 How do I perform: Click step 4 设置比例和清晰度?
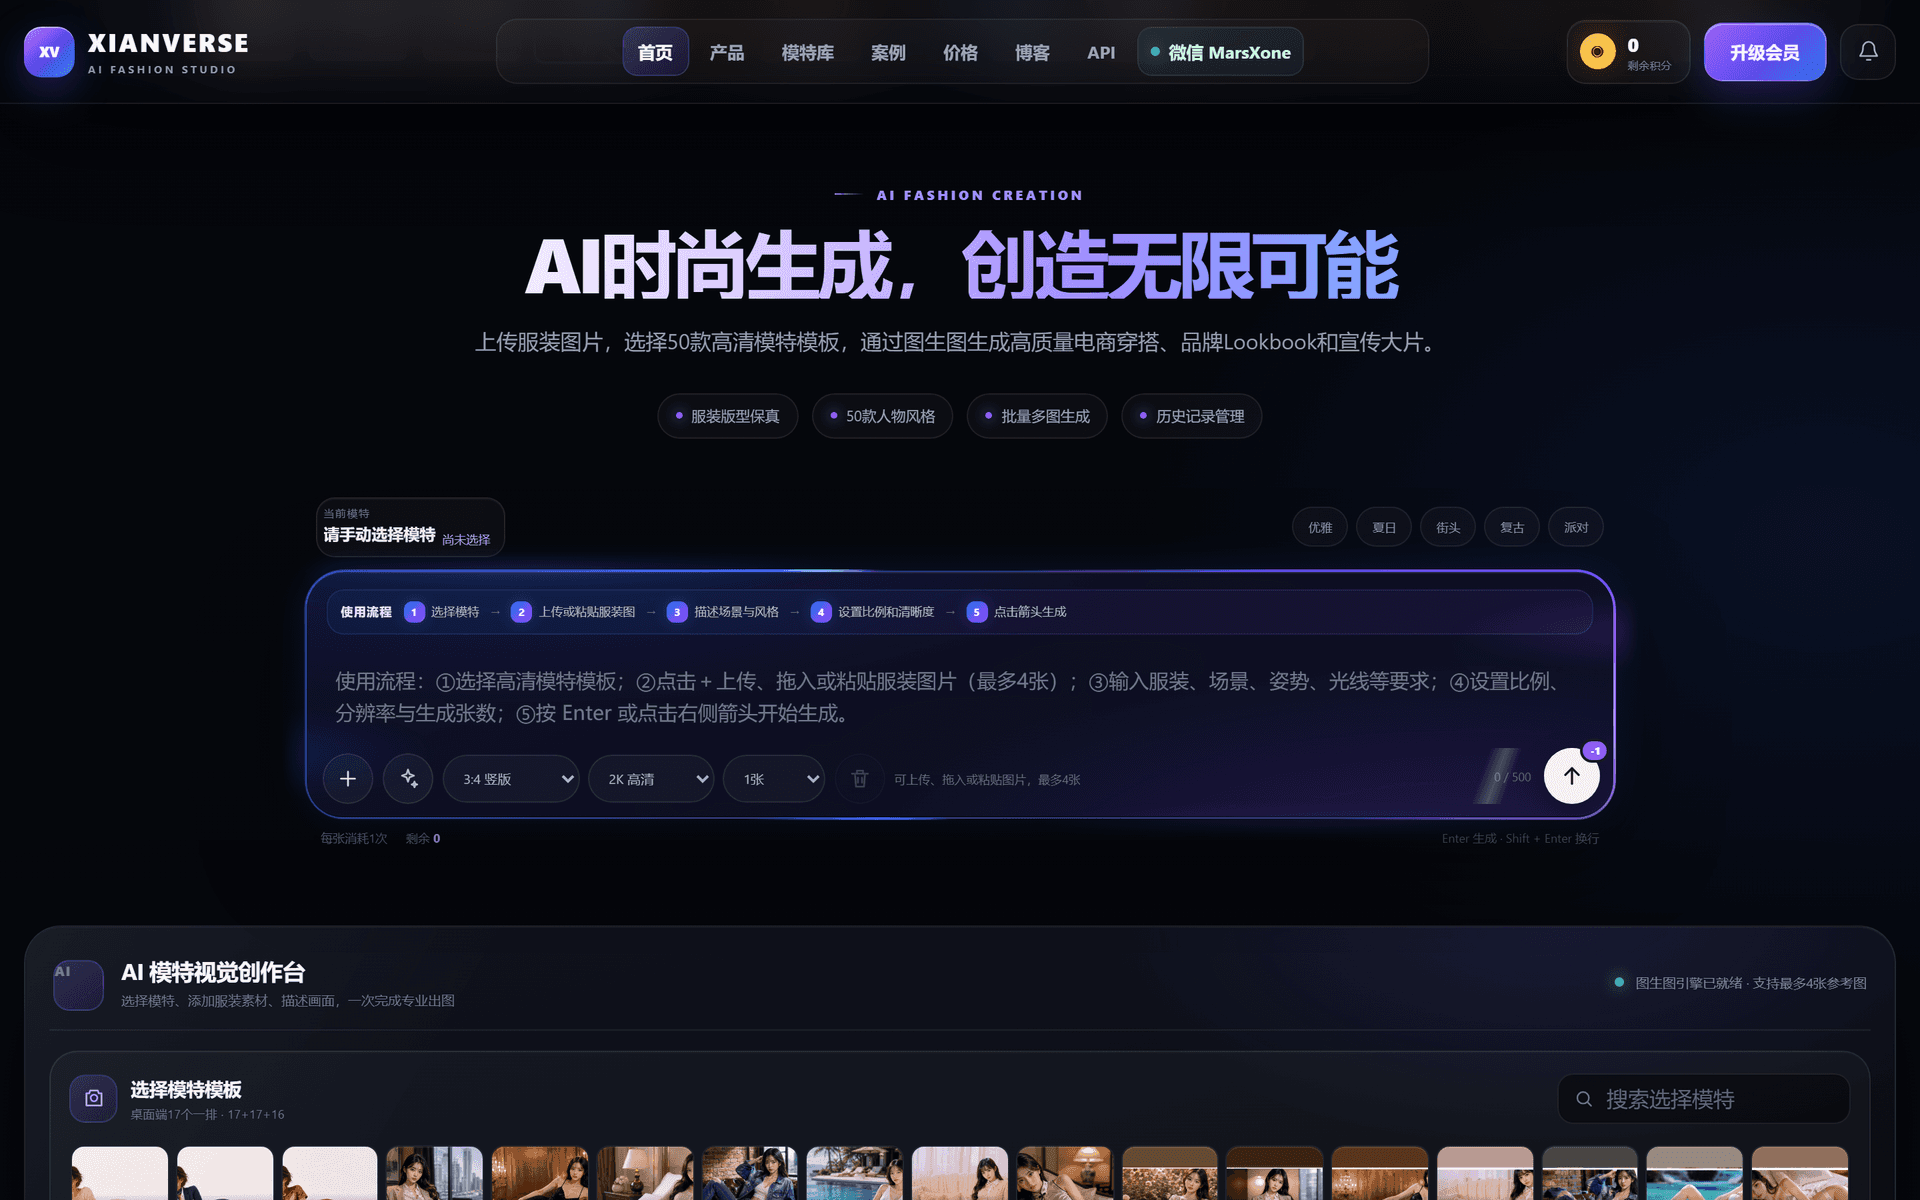tap(873, 612)
